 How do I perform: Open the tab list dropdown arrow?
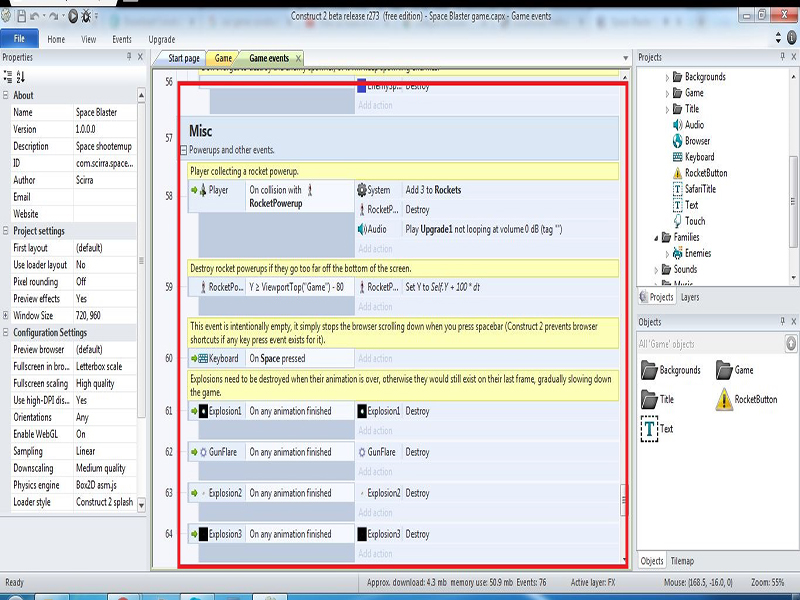tap(626, 58)
